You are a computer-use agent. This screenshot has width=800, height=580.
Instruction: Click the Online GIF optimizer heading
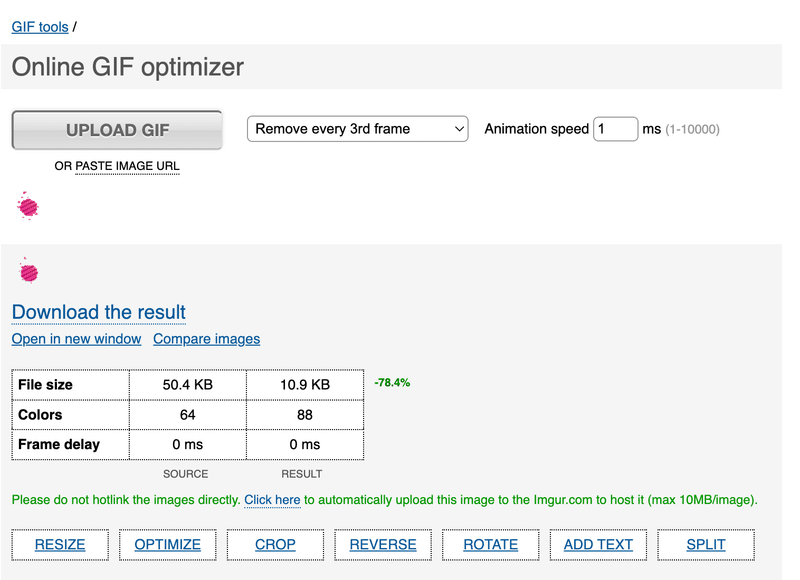pos(128,67)
